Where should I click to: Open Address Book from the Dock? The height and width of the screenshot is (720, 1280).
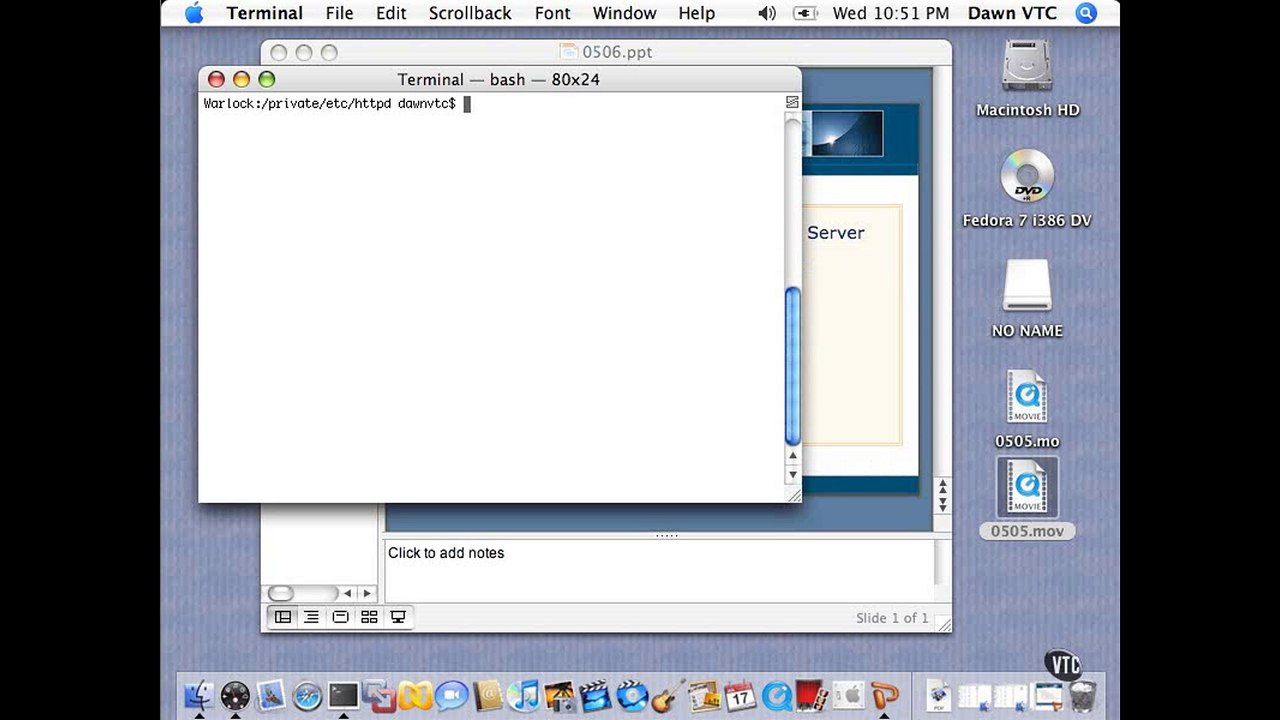488,695
